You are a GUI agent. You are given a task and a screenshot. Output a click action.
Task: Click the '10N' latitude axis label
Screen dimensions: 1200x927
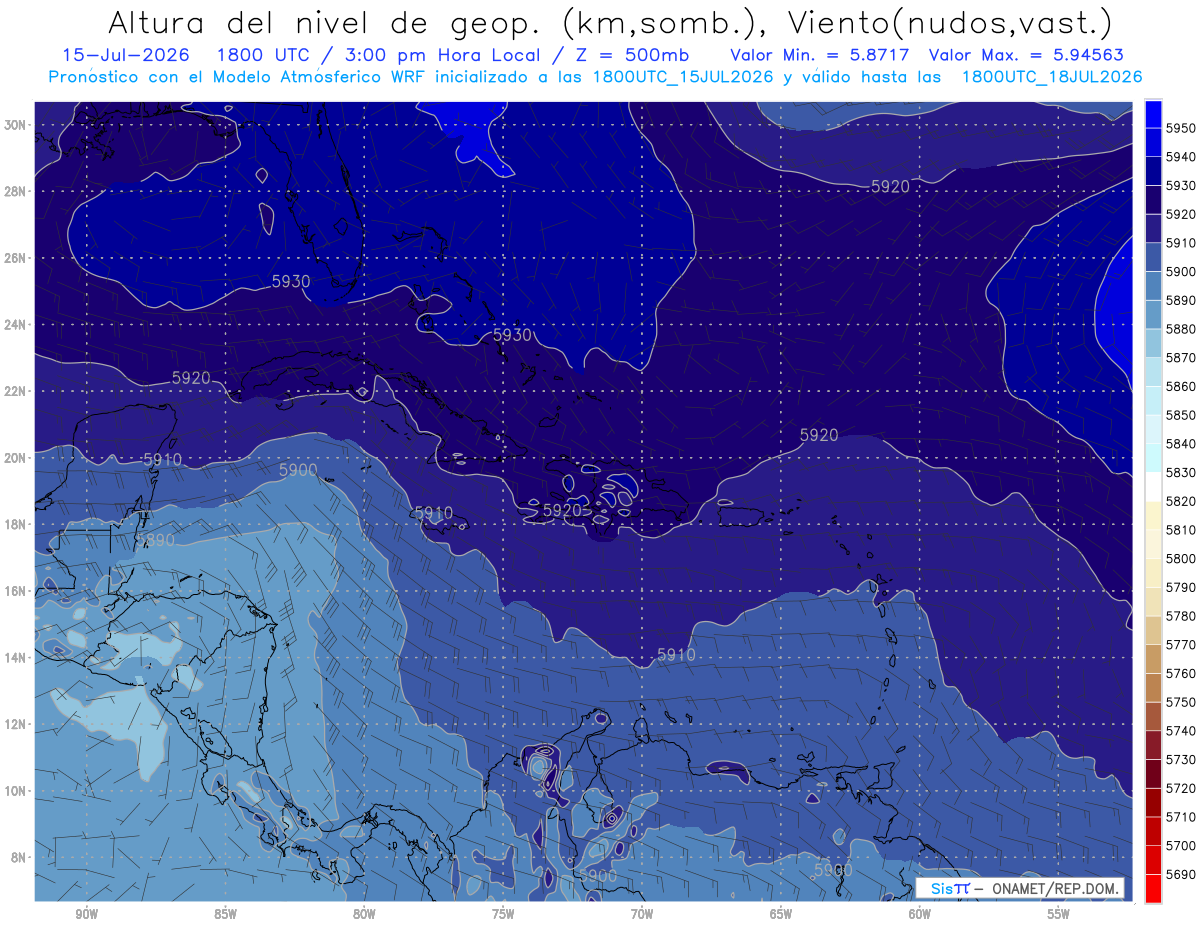(15, 791)
